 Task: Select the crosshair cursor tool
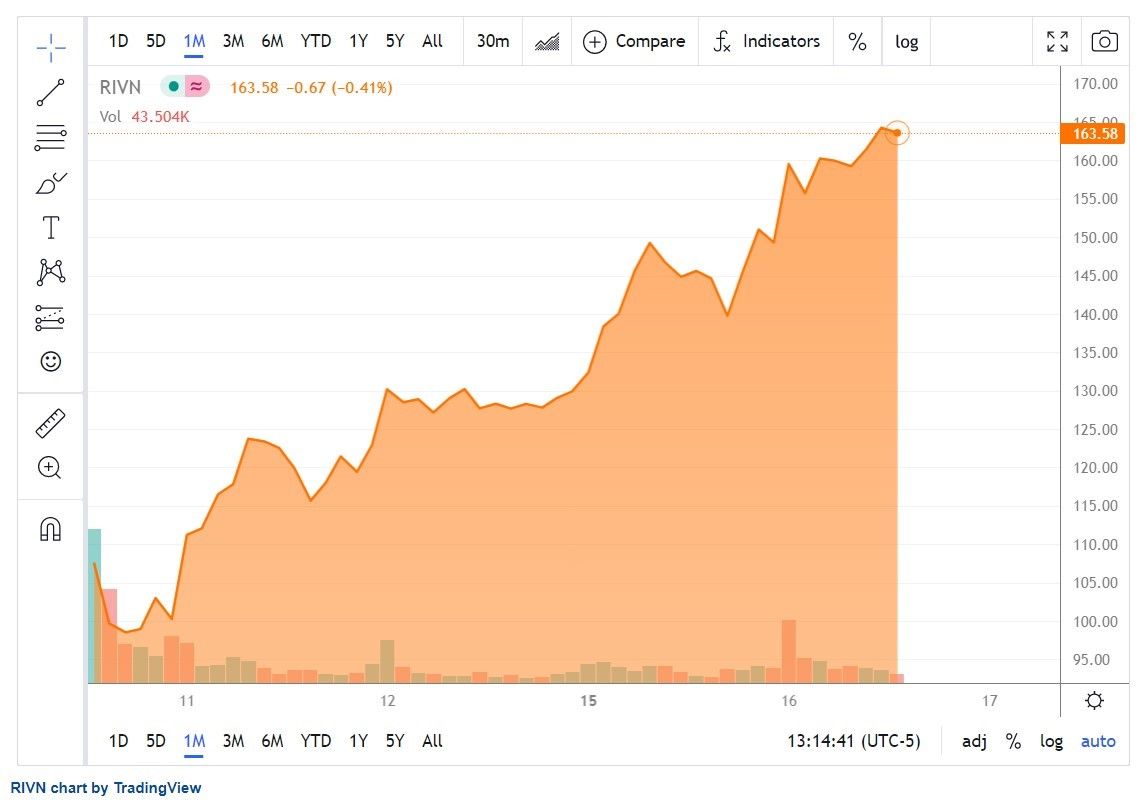[50, 46]
